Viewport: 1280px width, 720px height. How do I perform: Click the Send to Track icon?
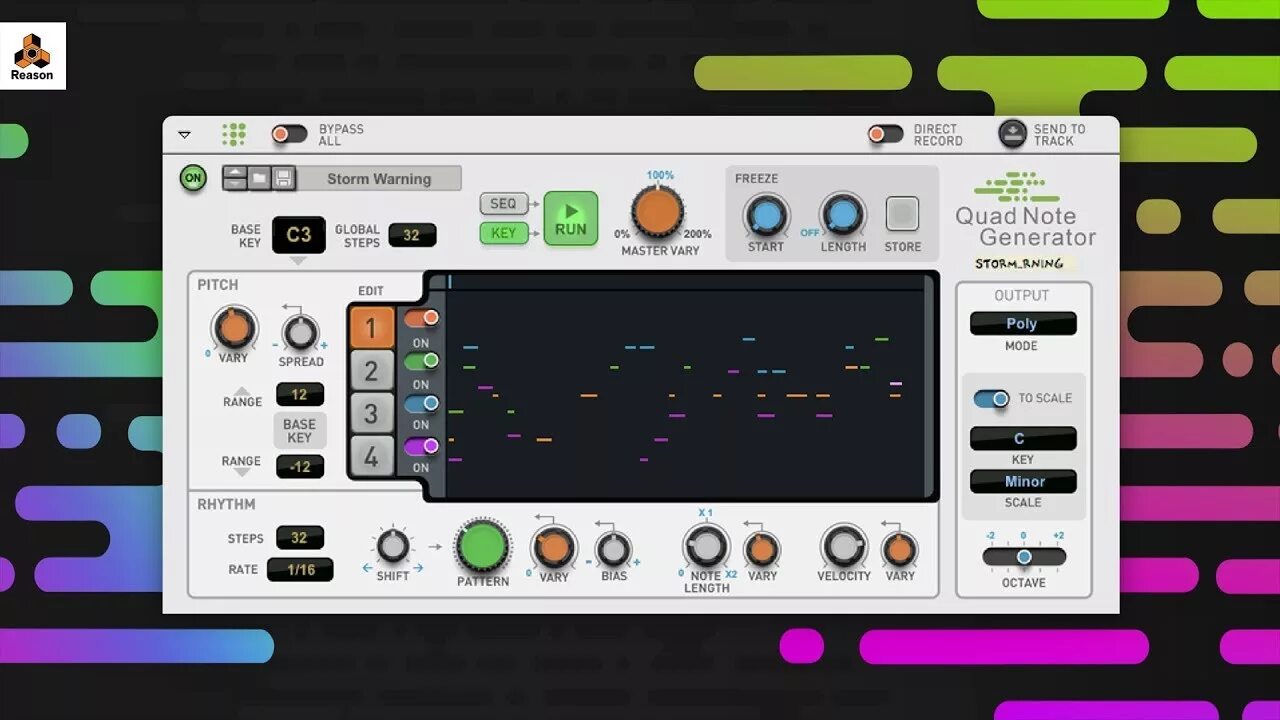[x=1013, y=134]
